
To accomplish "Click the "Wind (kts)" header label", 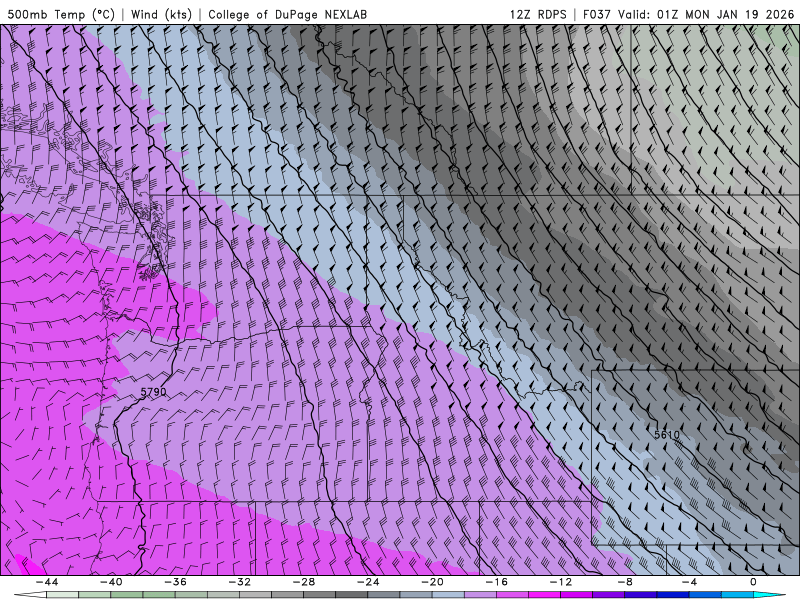I will point(161,14).
